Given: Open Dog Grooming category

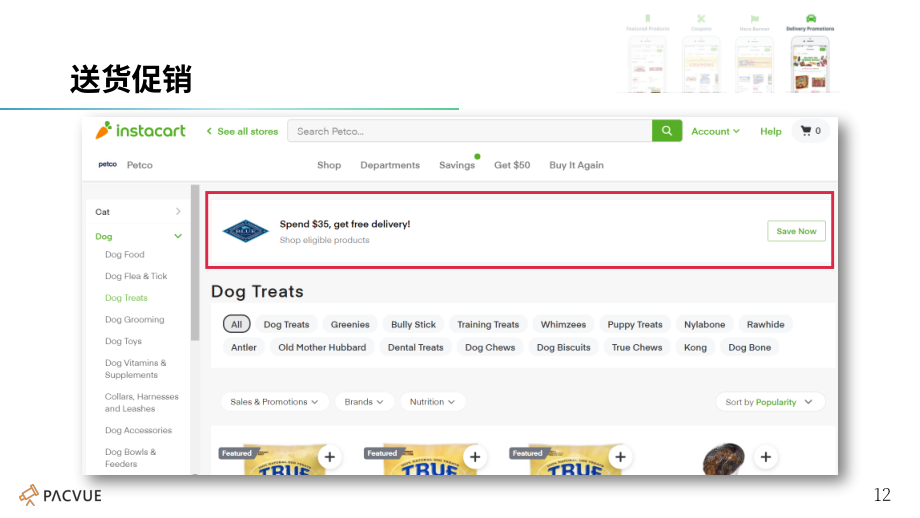Looking at the screenshot, I should [134, 320].
